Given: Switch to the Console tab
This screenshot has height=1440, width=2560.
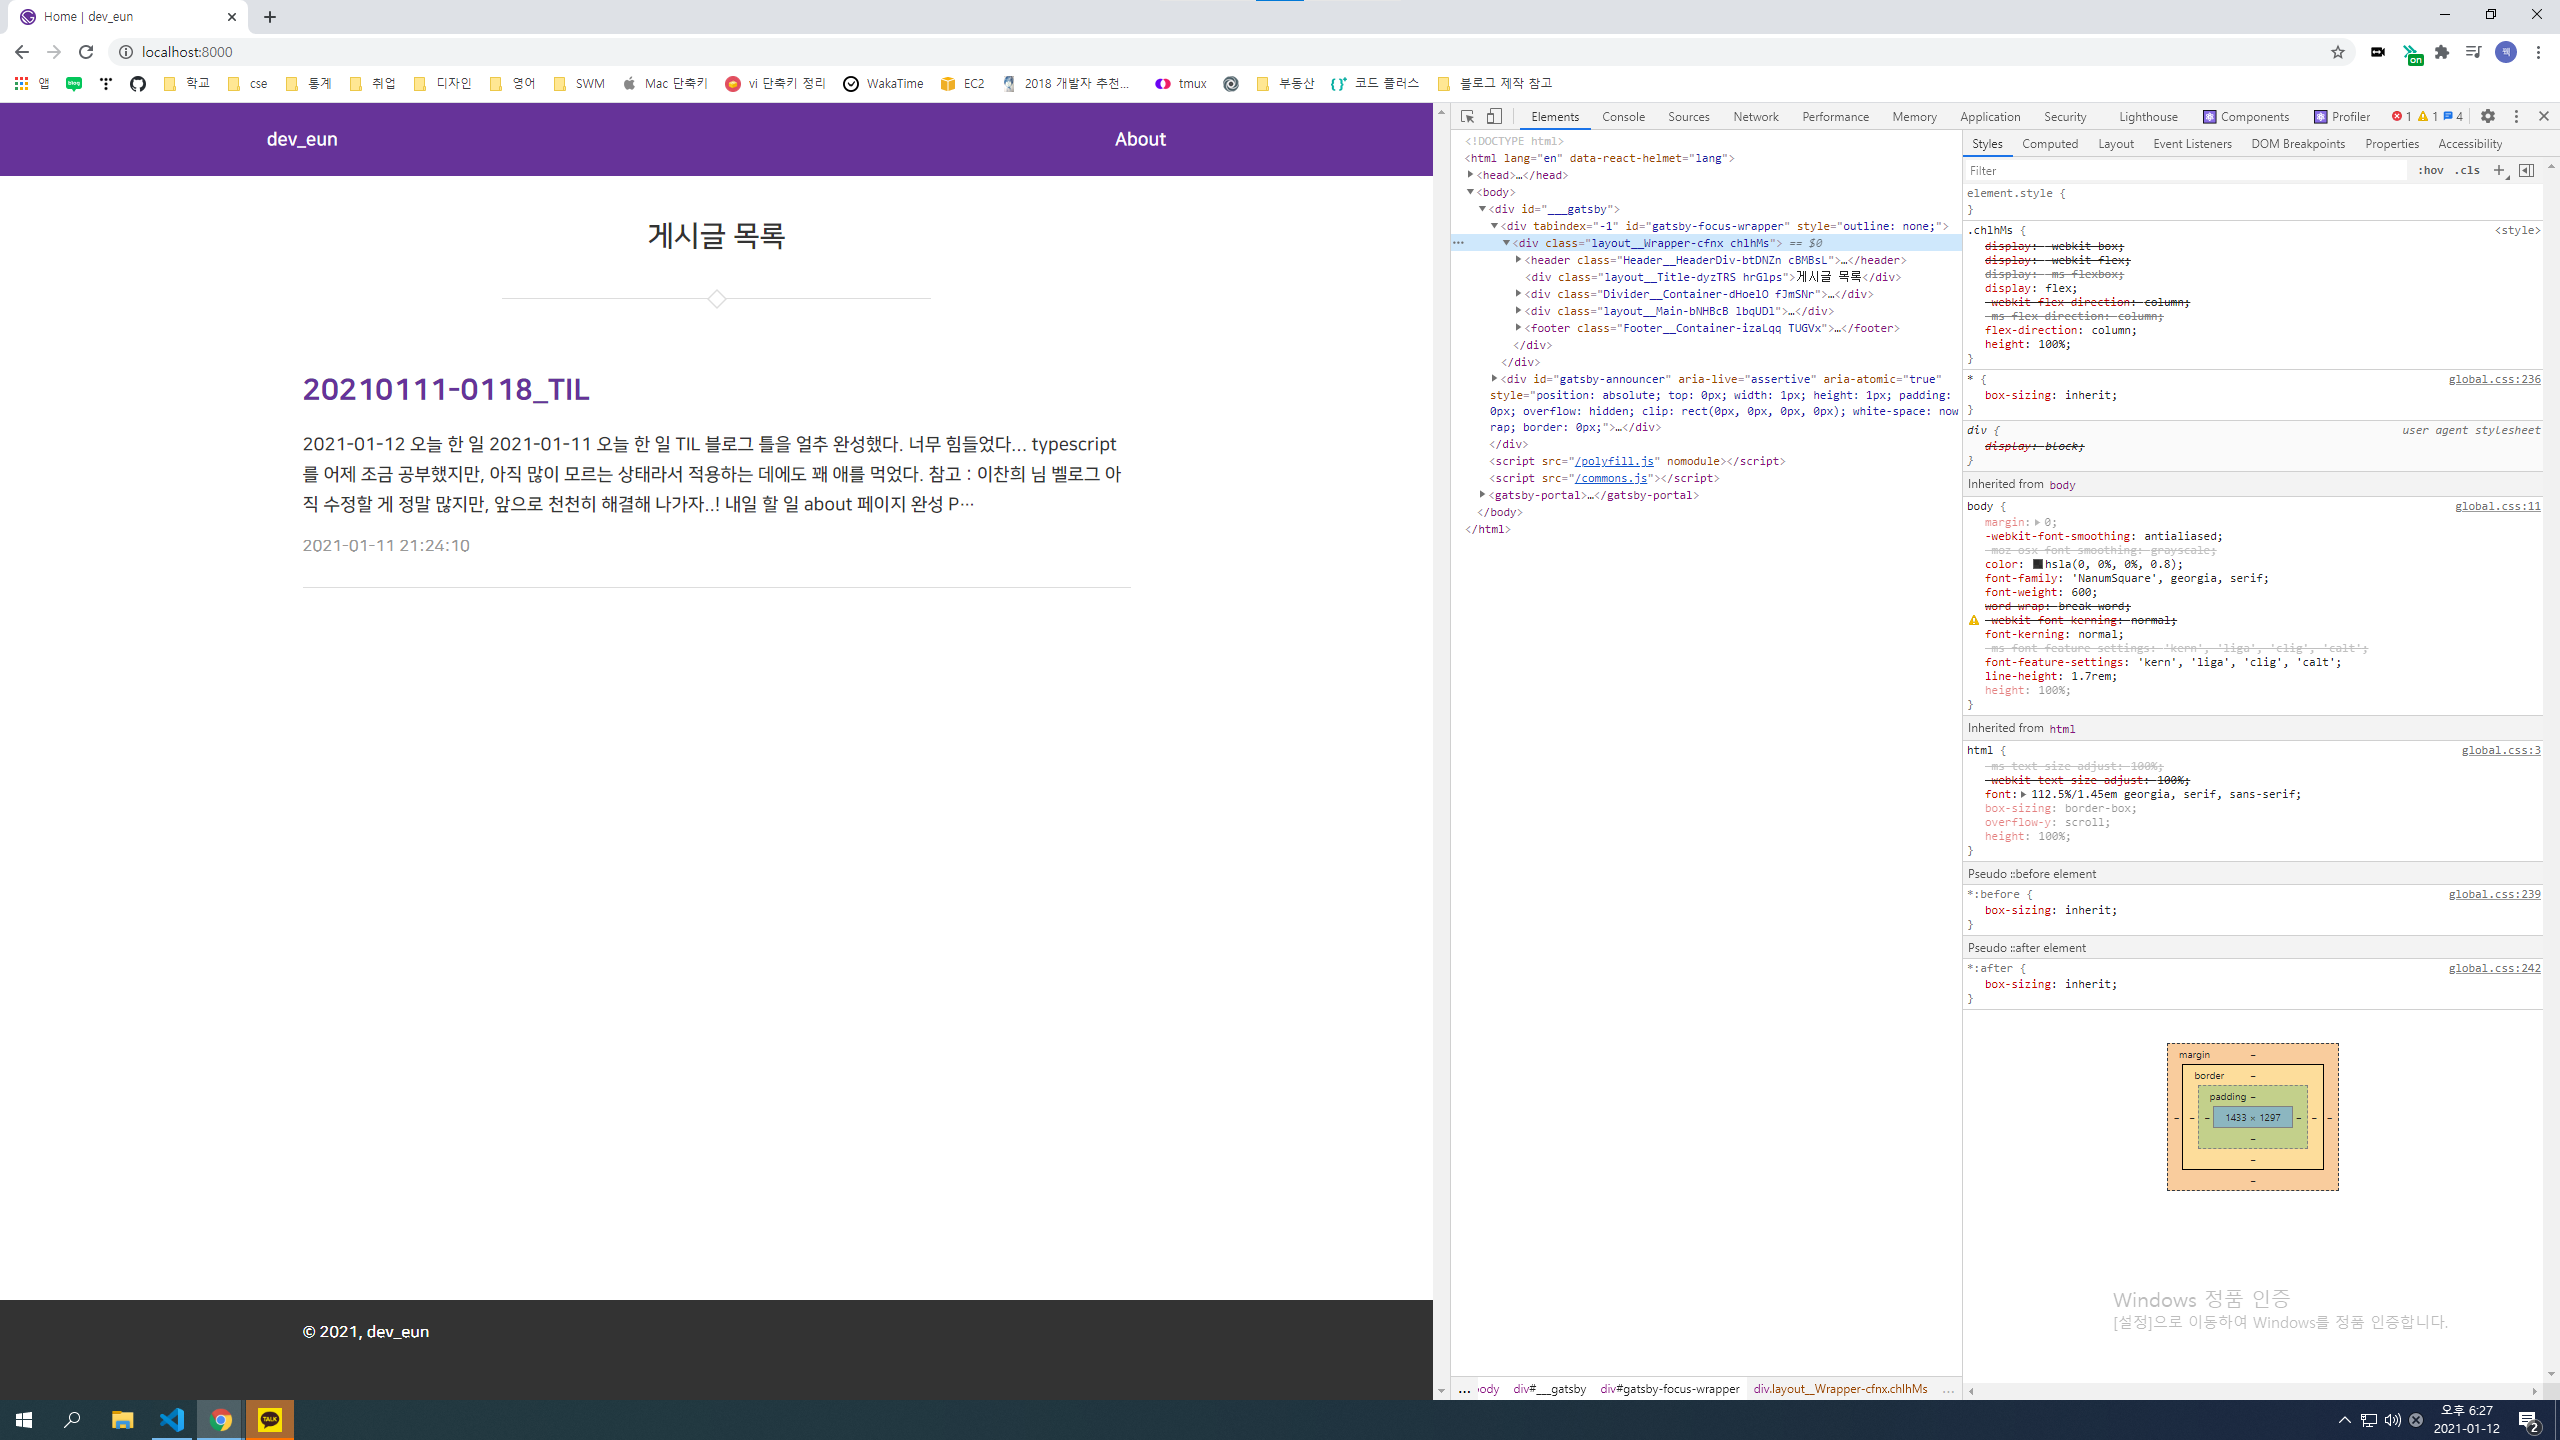Looking at the screenshot, I should (x=1623, y=116).
